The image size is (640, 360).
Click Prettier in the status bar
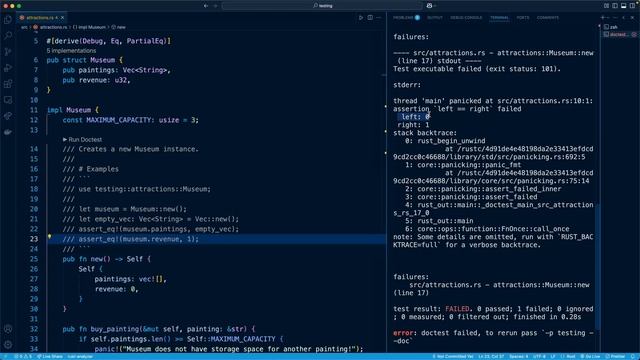click(616, 356)
